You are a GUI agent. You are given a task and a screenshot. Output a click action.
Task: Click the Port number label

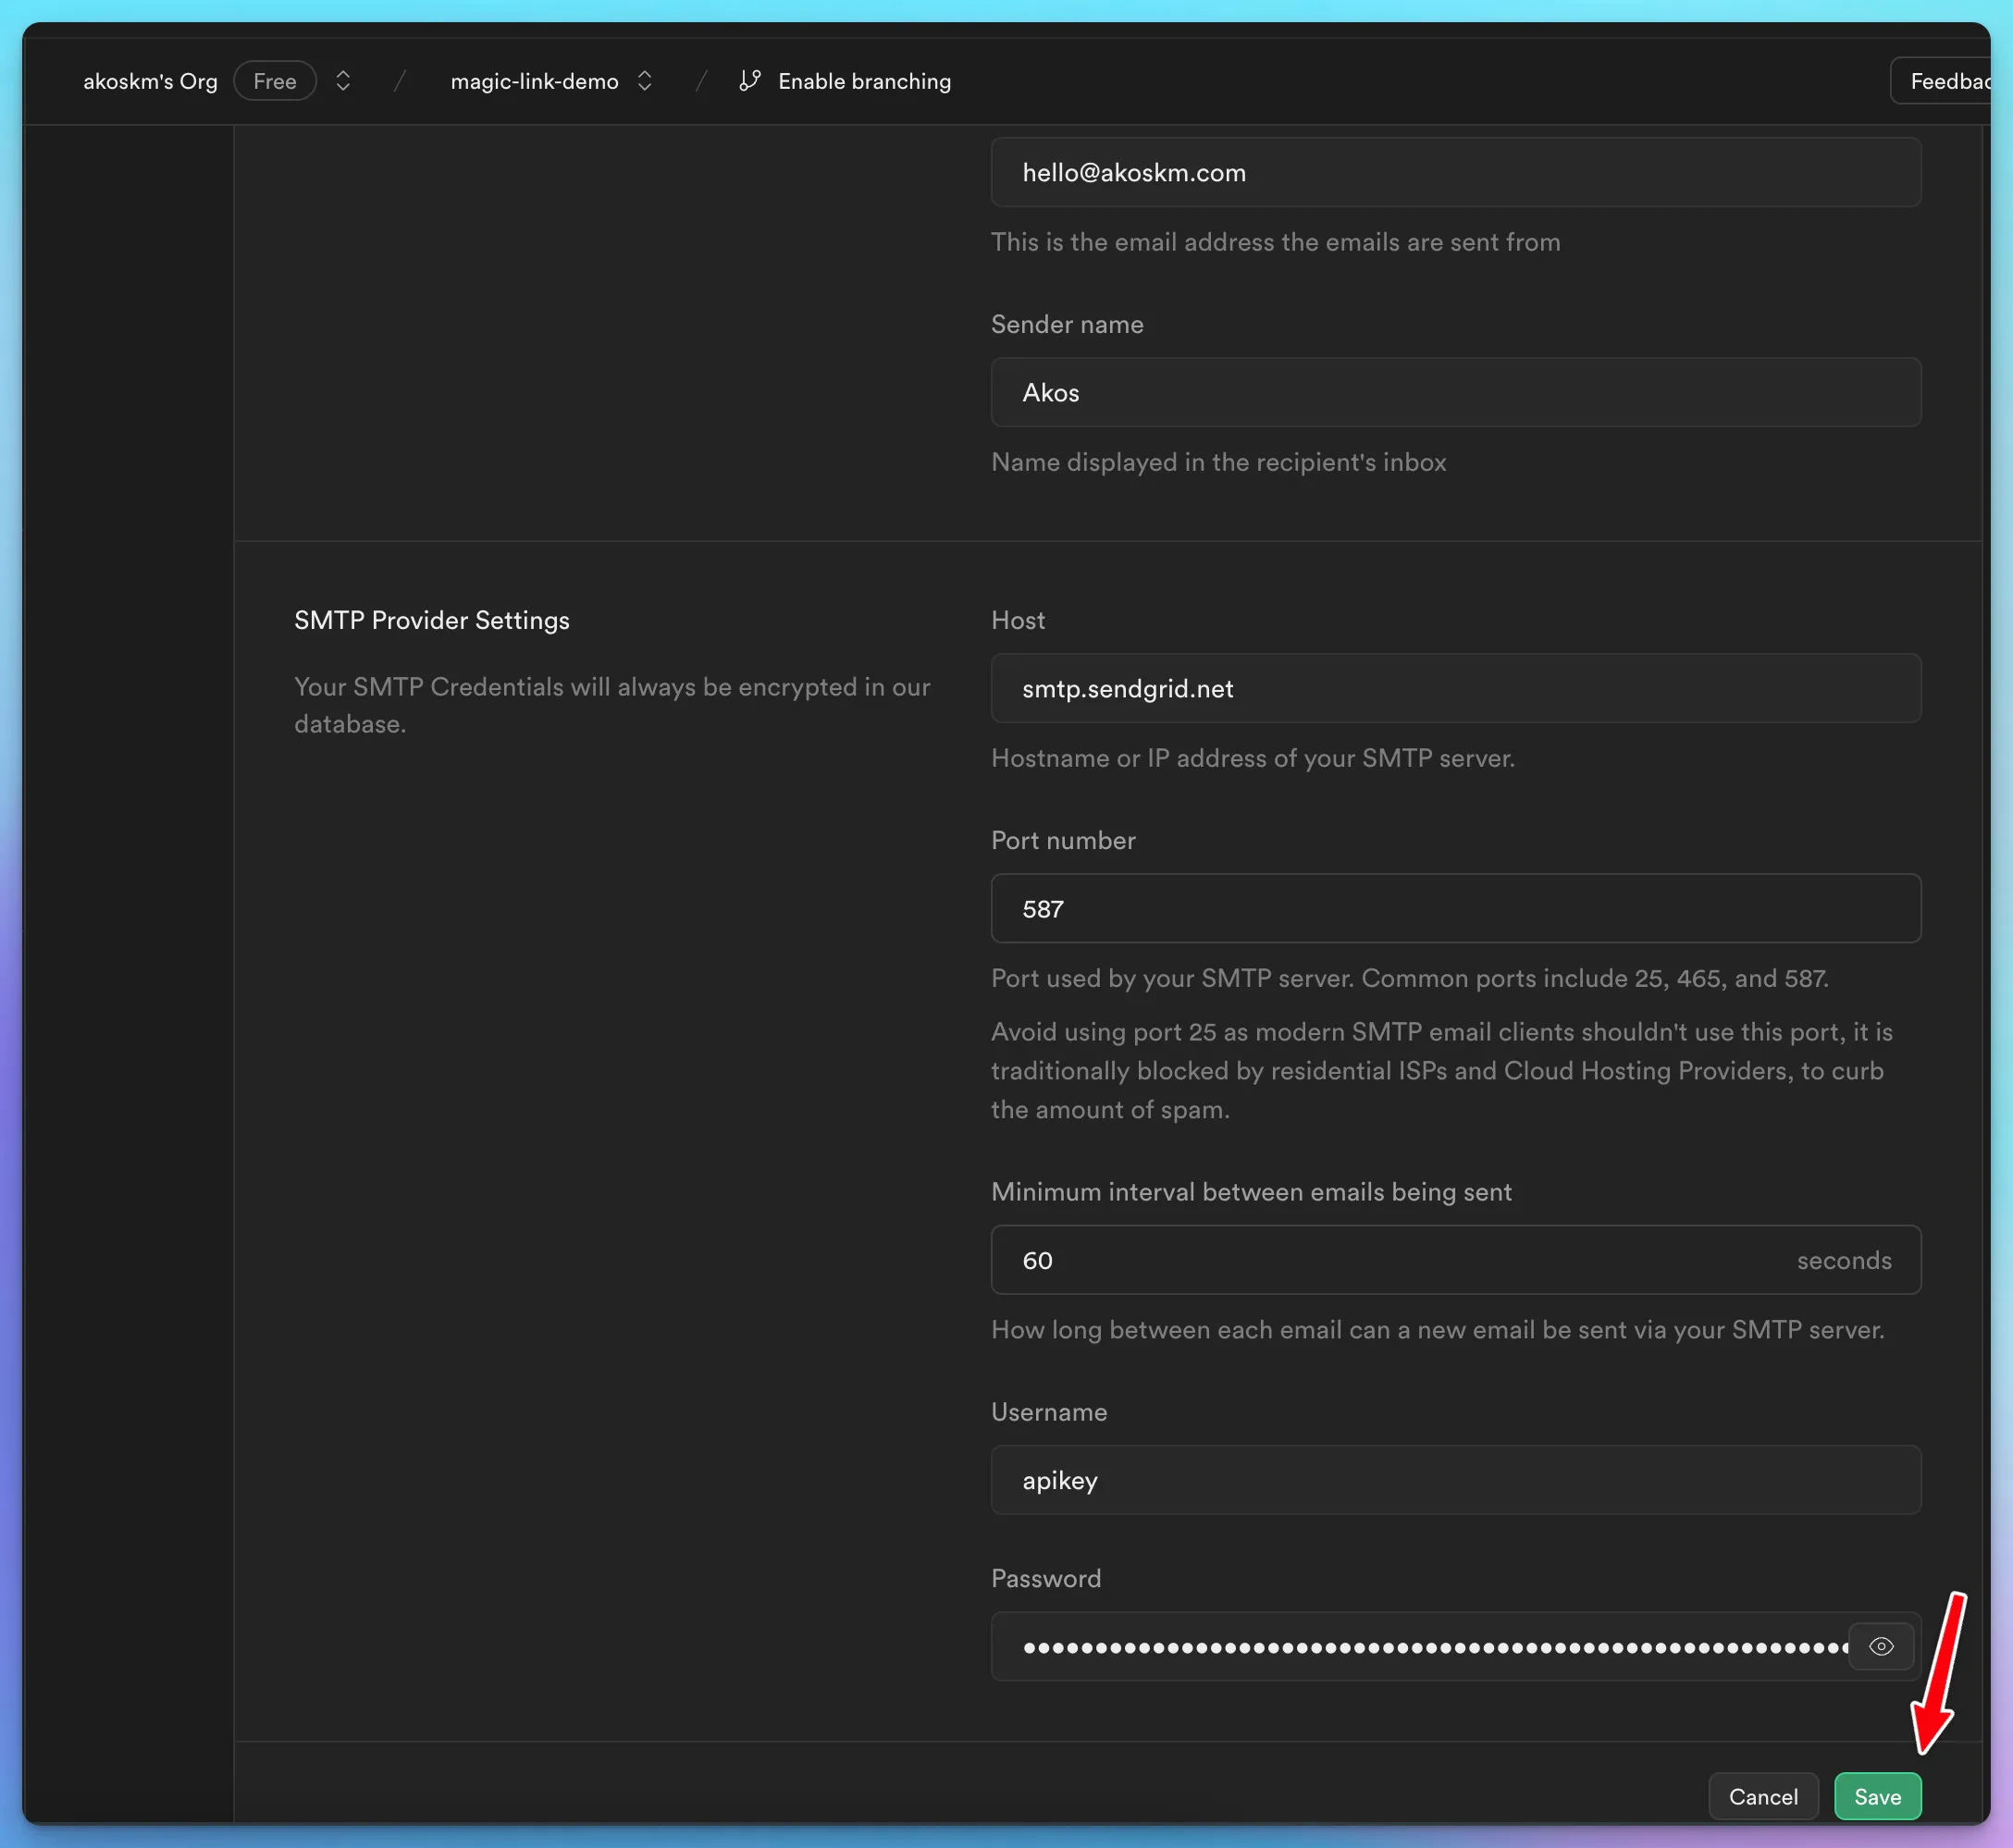point(1063,840)
